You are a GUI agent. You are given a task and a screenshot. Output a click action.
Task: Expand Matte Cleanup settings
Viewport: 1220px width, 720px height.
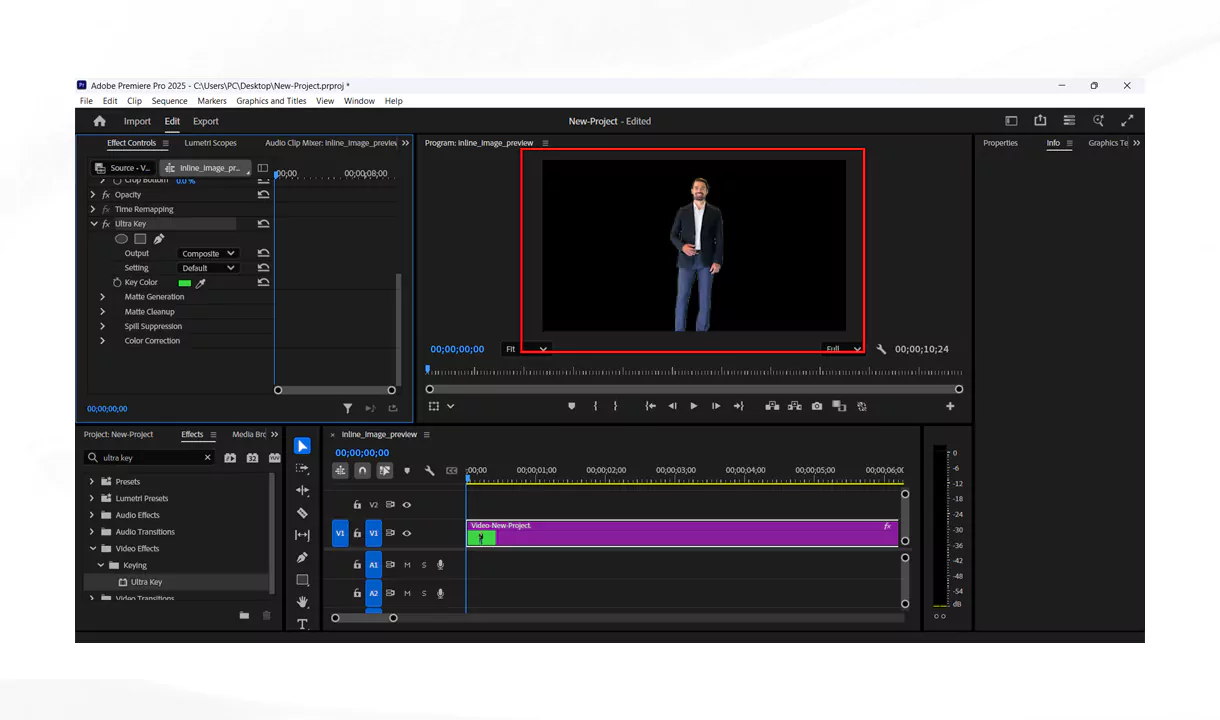[x=102, y=312]
